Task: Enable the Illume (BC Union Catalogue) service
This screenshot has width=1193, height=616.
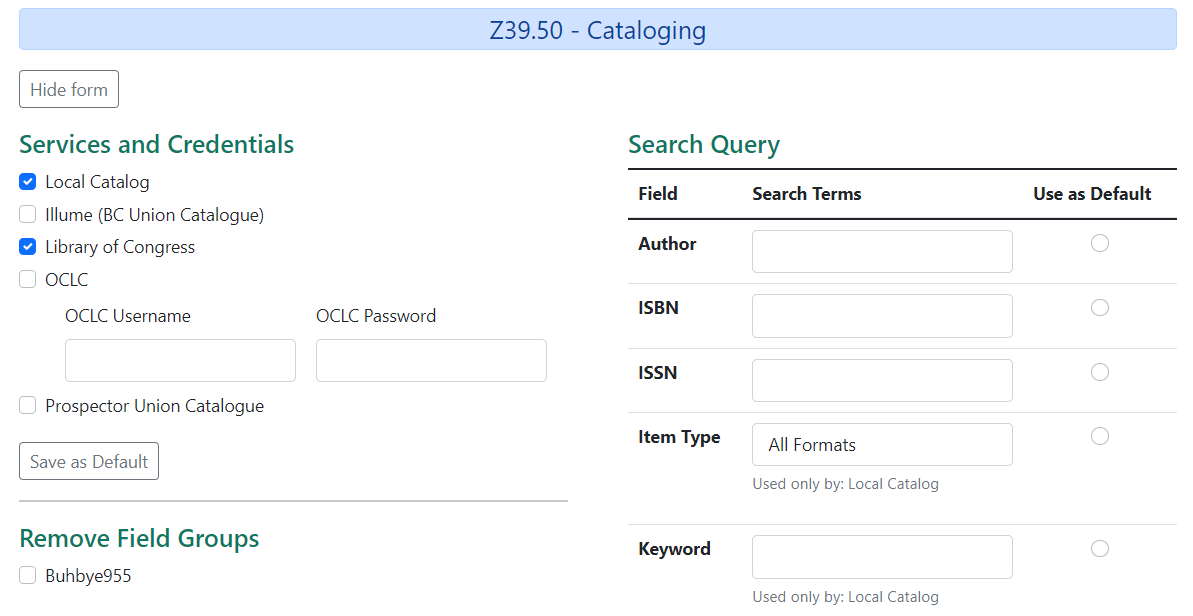Action: click(27, 214)
